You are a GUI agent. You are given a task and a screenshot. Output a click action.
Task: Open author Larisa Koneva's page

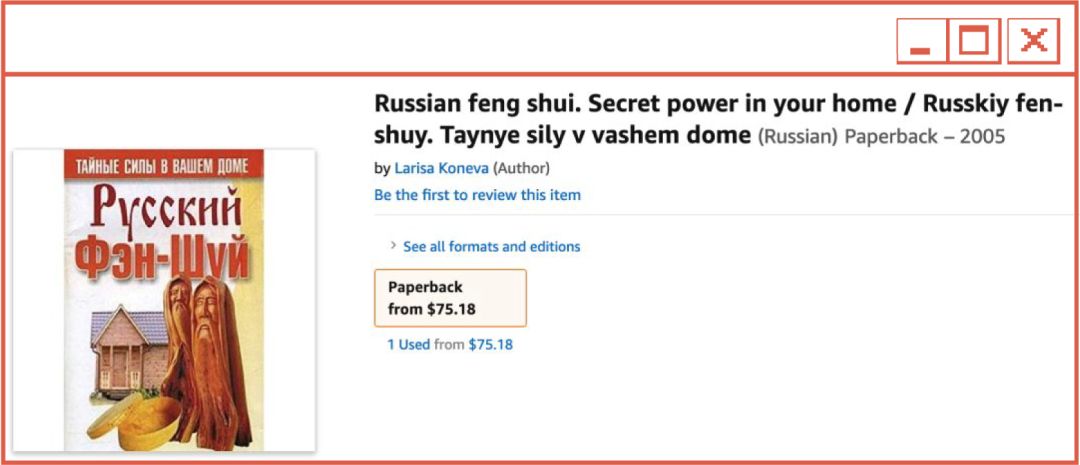coord(441,168)
